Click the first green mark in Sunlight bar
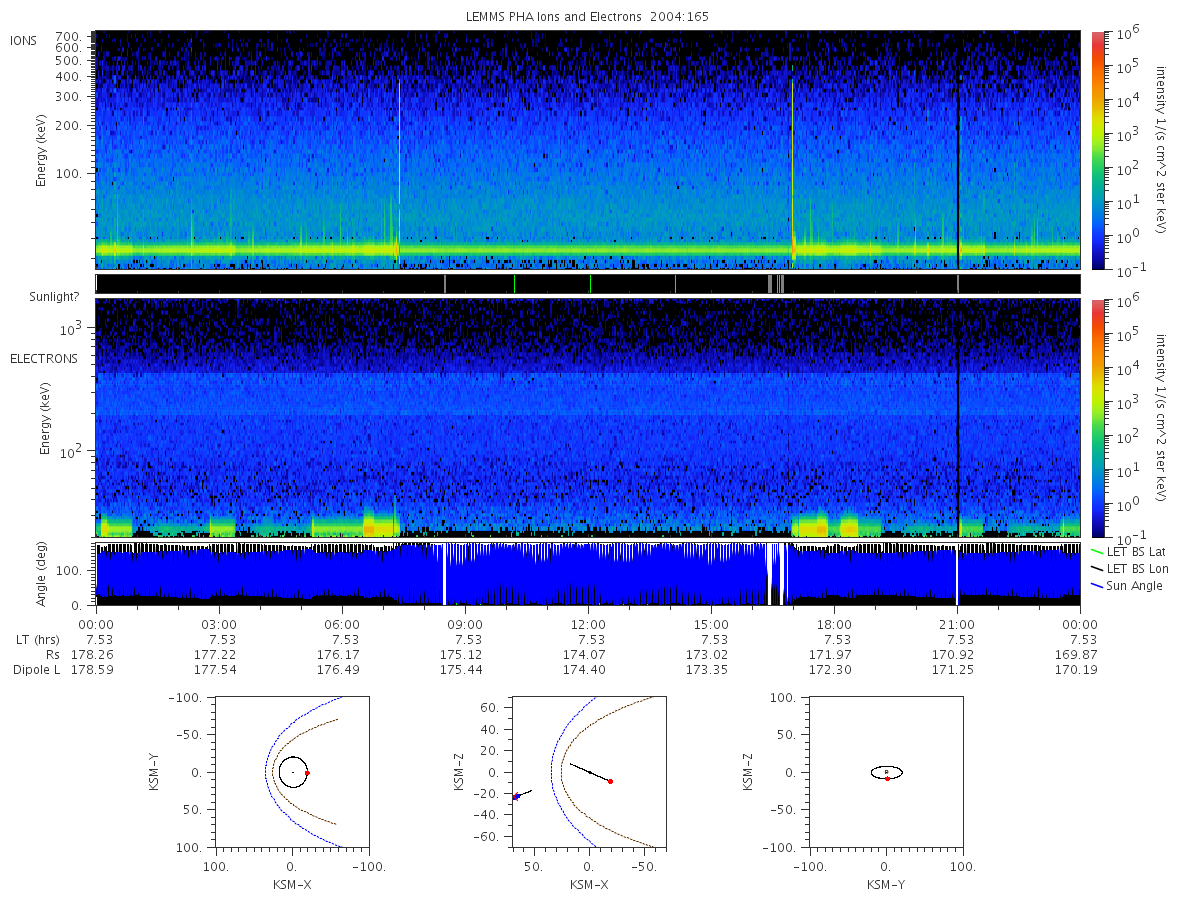The height and width of the screenshot is (900, 1200). click(514, 284)
